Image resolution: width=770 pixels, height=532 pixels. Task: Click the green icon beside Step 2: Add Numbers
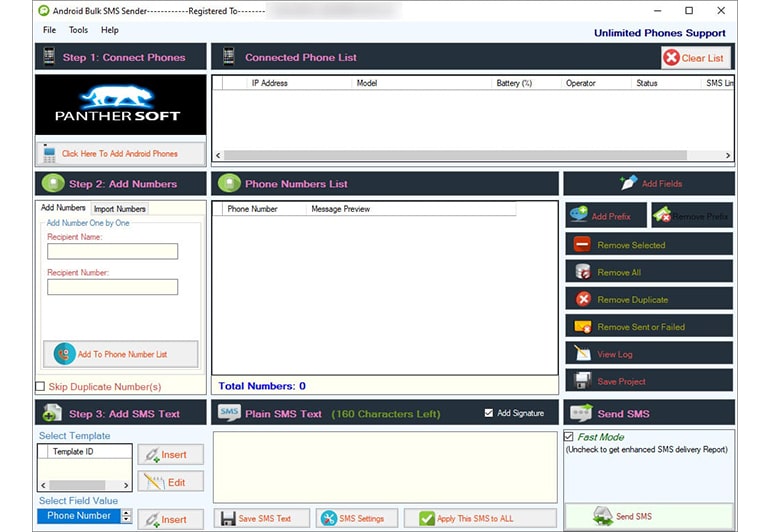[53, 184]
